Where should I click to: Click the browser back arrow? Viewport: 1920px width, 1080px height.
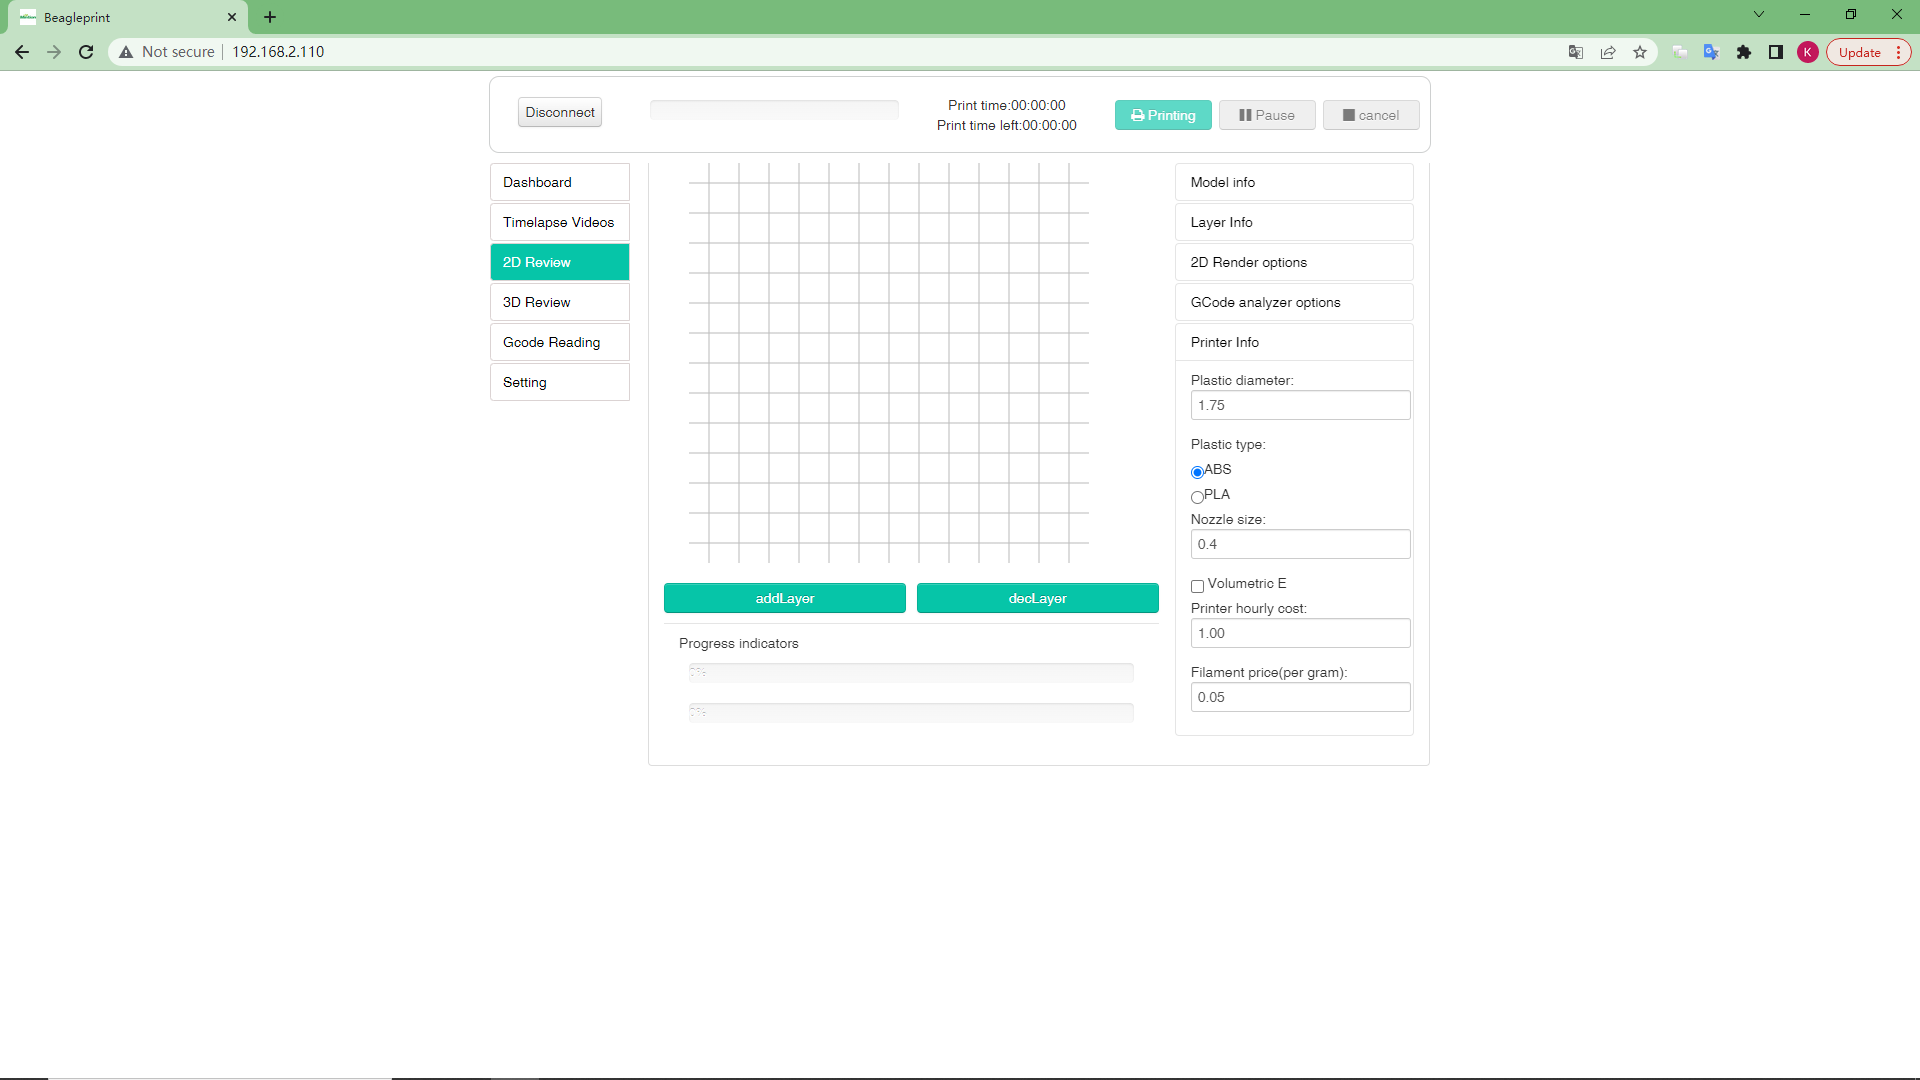click(22, 52)
